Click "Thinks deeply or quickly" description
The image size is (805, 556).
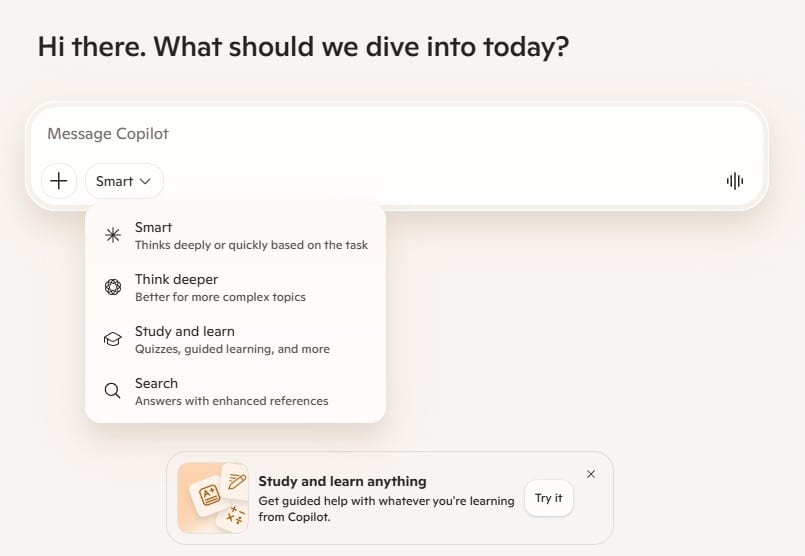[251, 245]
